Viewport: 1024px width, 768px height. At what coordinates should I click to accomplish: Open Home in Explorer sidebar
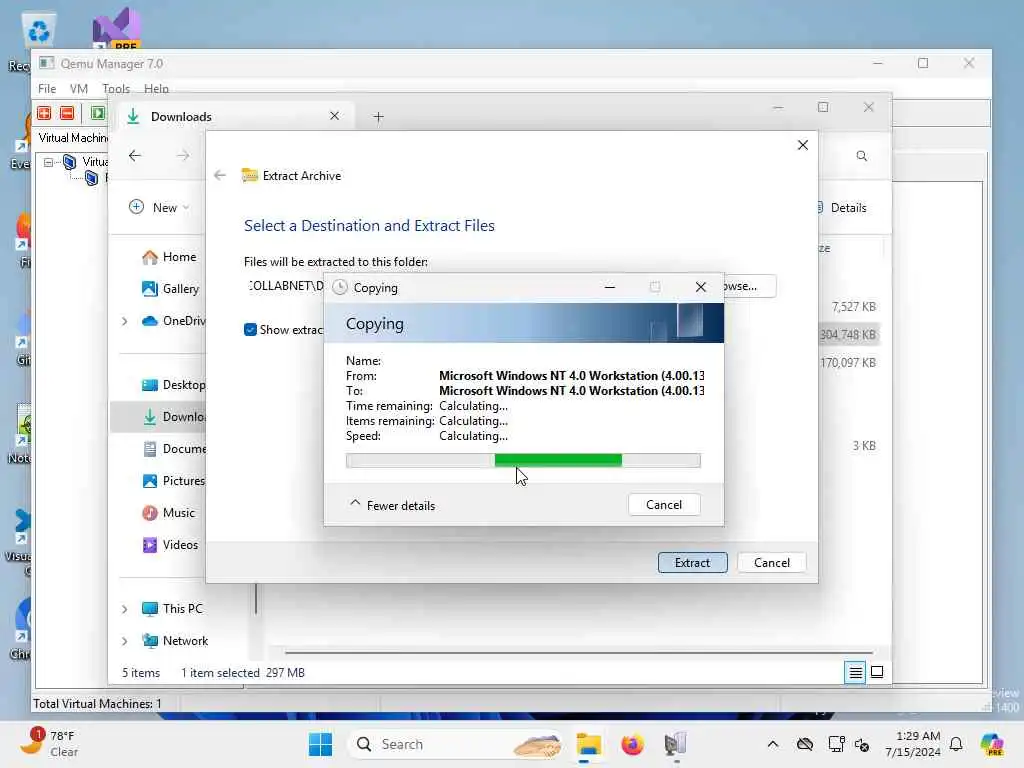pyautogui.click(x=168, y=257)
